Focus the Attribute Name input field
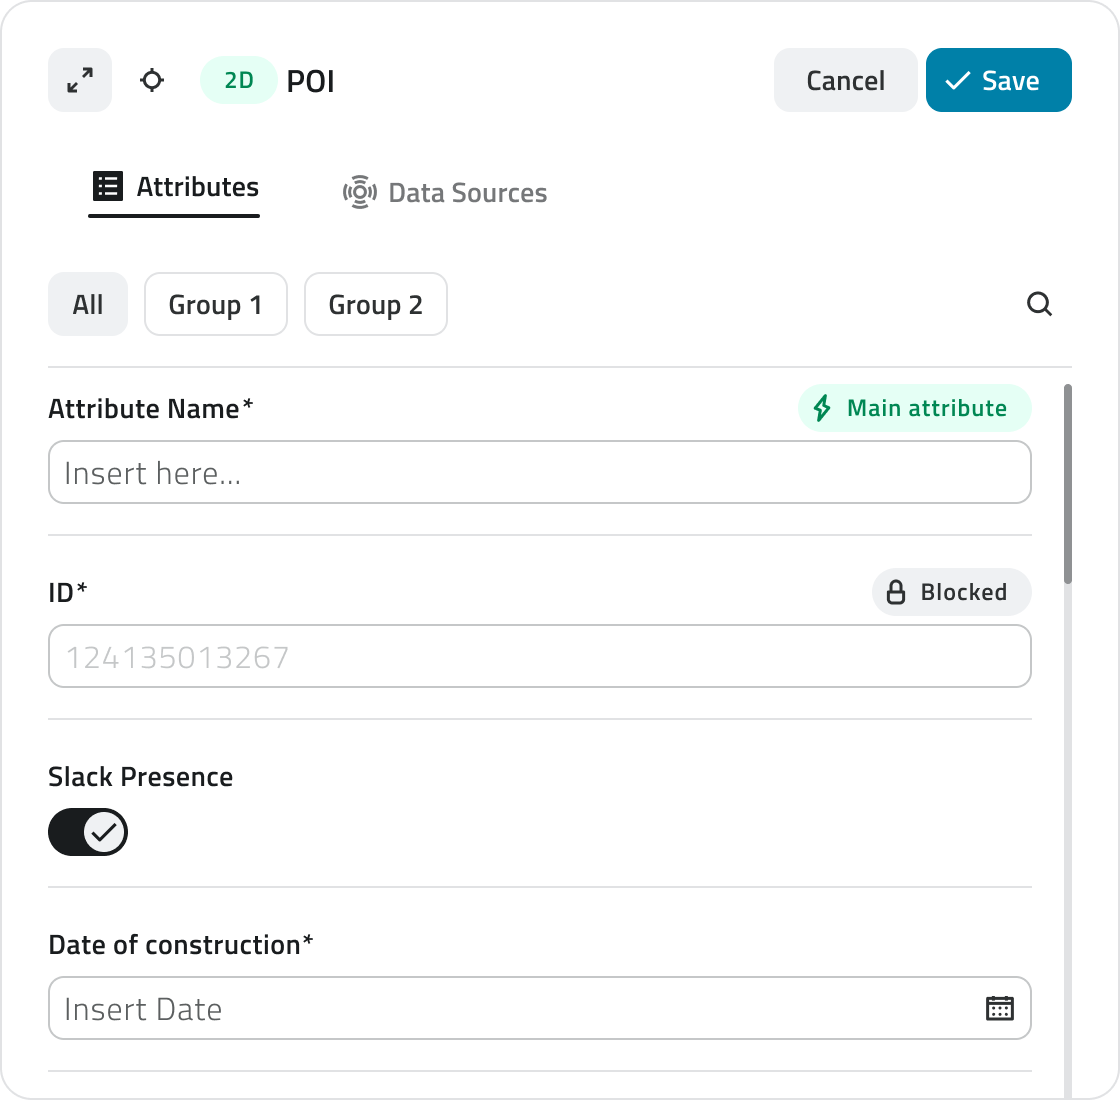The image size is (1120, 1100). (540, 472)
